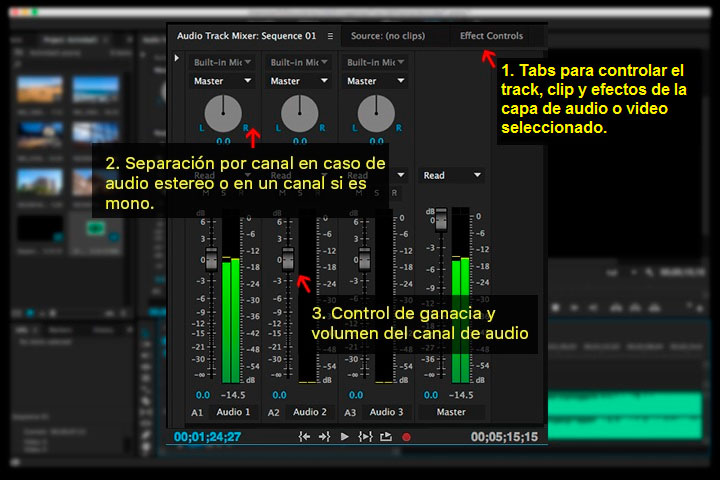Click the 0.0 volume value above A2
The height and width of the screenshot is (480, 720).
point(279,395)
